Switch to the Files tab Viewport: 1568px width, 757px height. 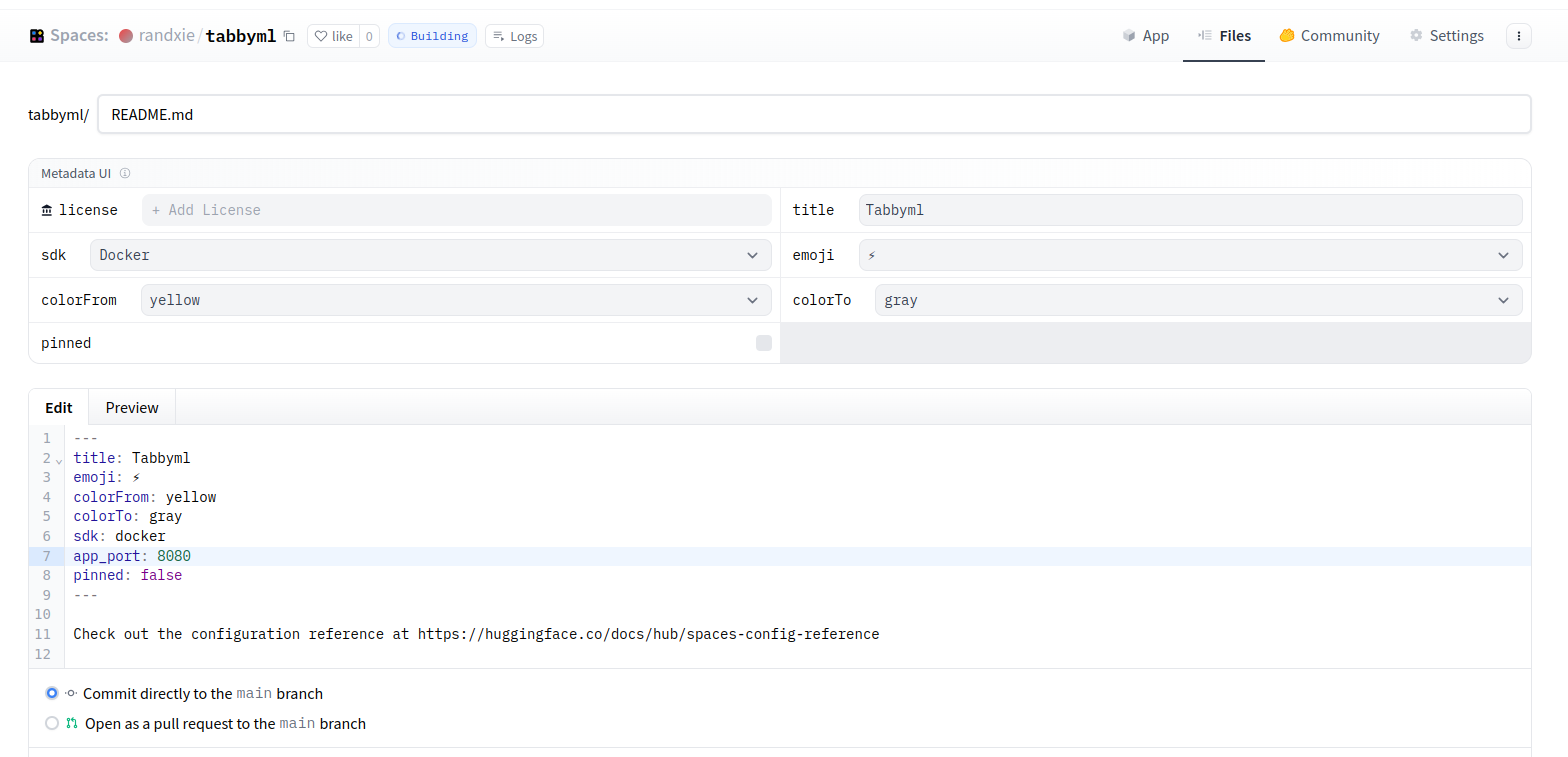coord(1224,36)
